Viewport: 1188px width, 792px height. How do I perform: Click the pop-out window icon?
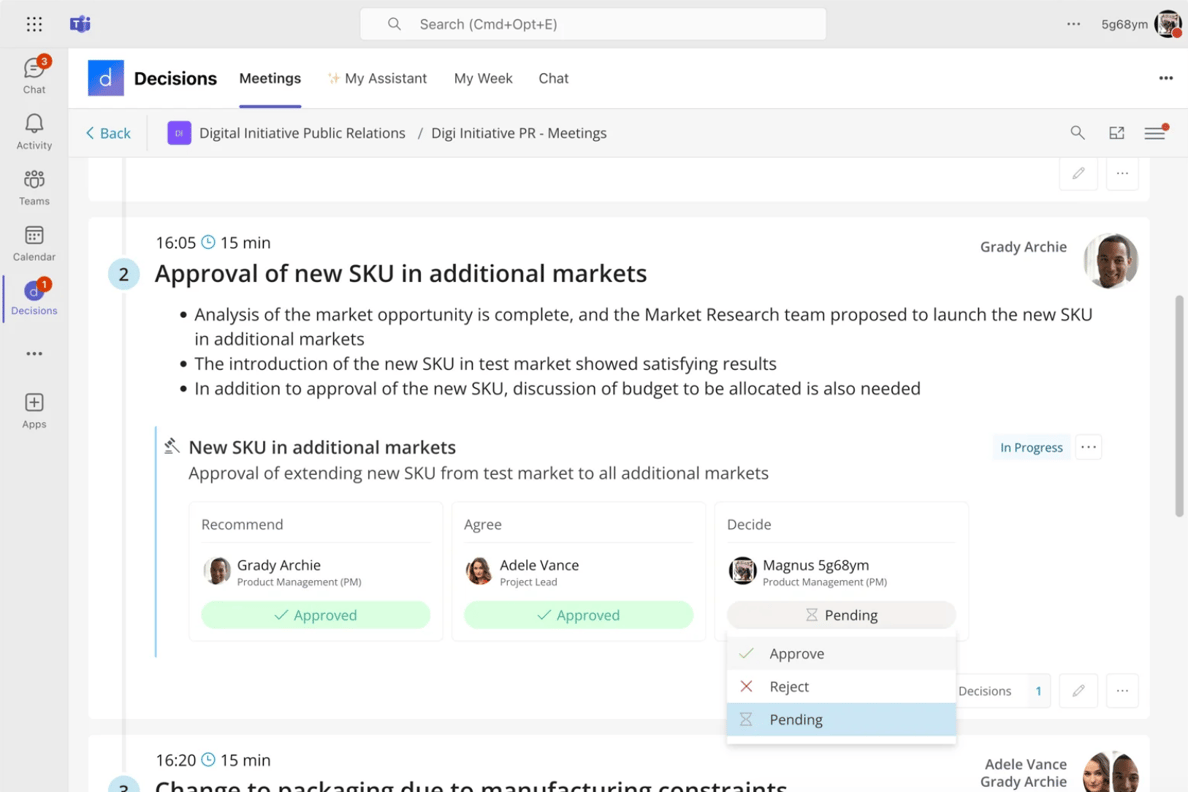tap(1117, 133)
